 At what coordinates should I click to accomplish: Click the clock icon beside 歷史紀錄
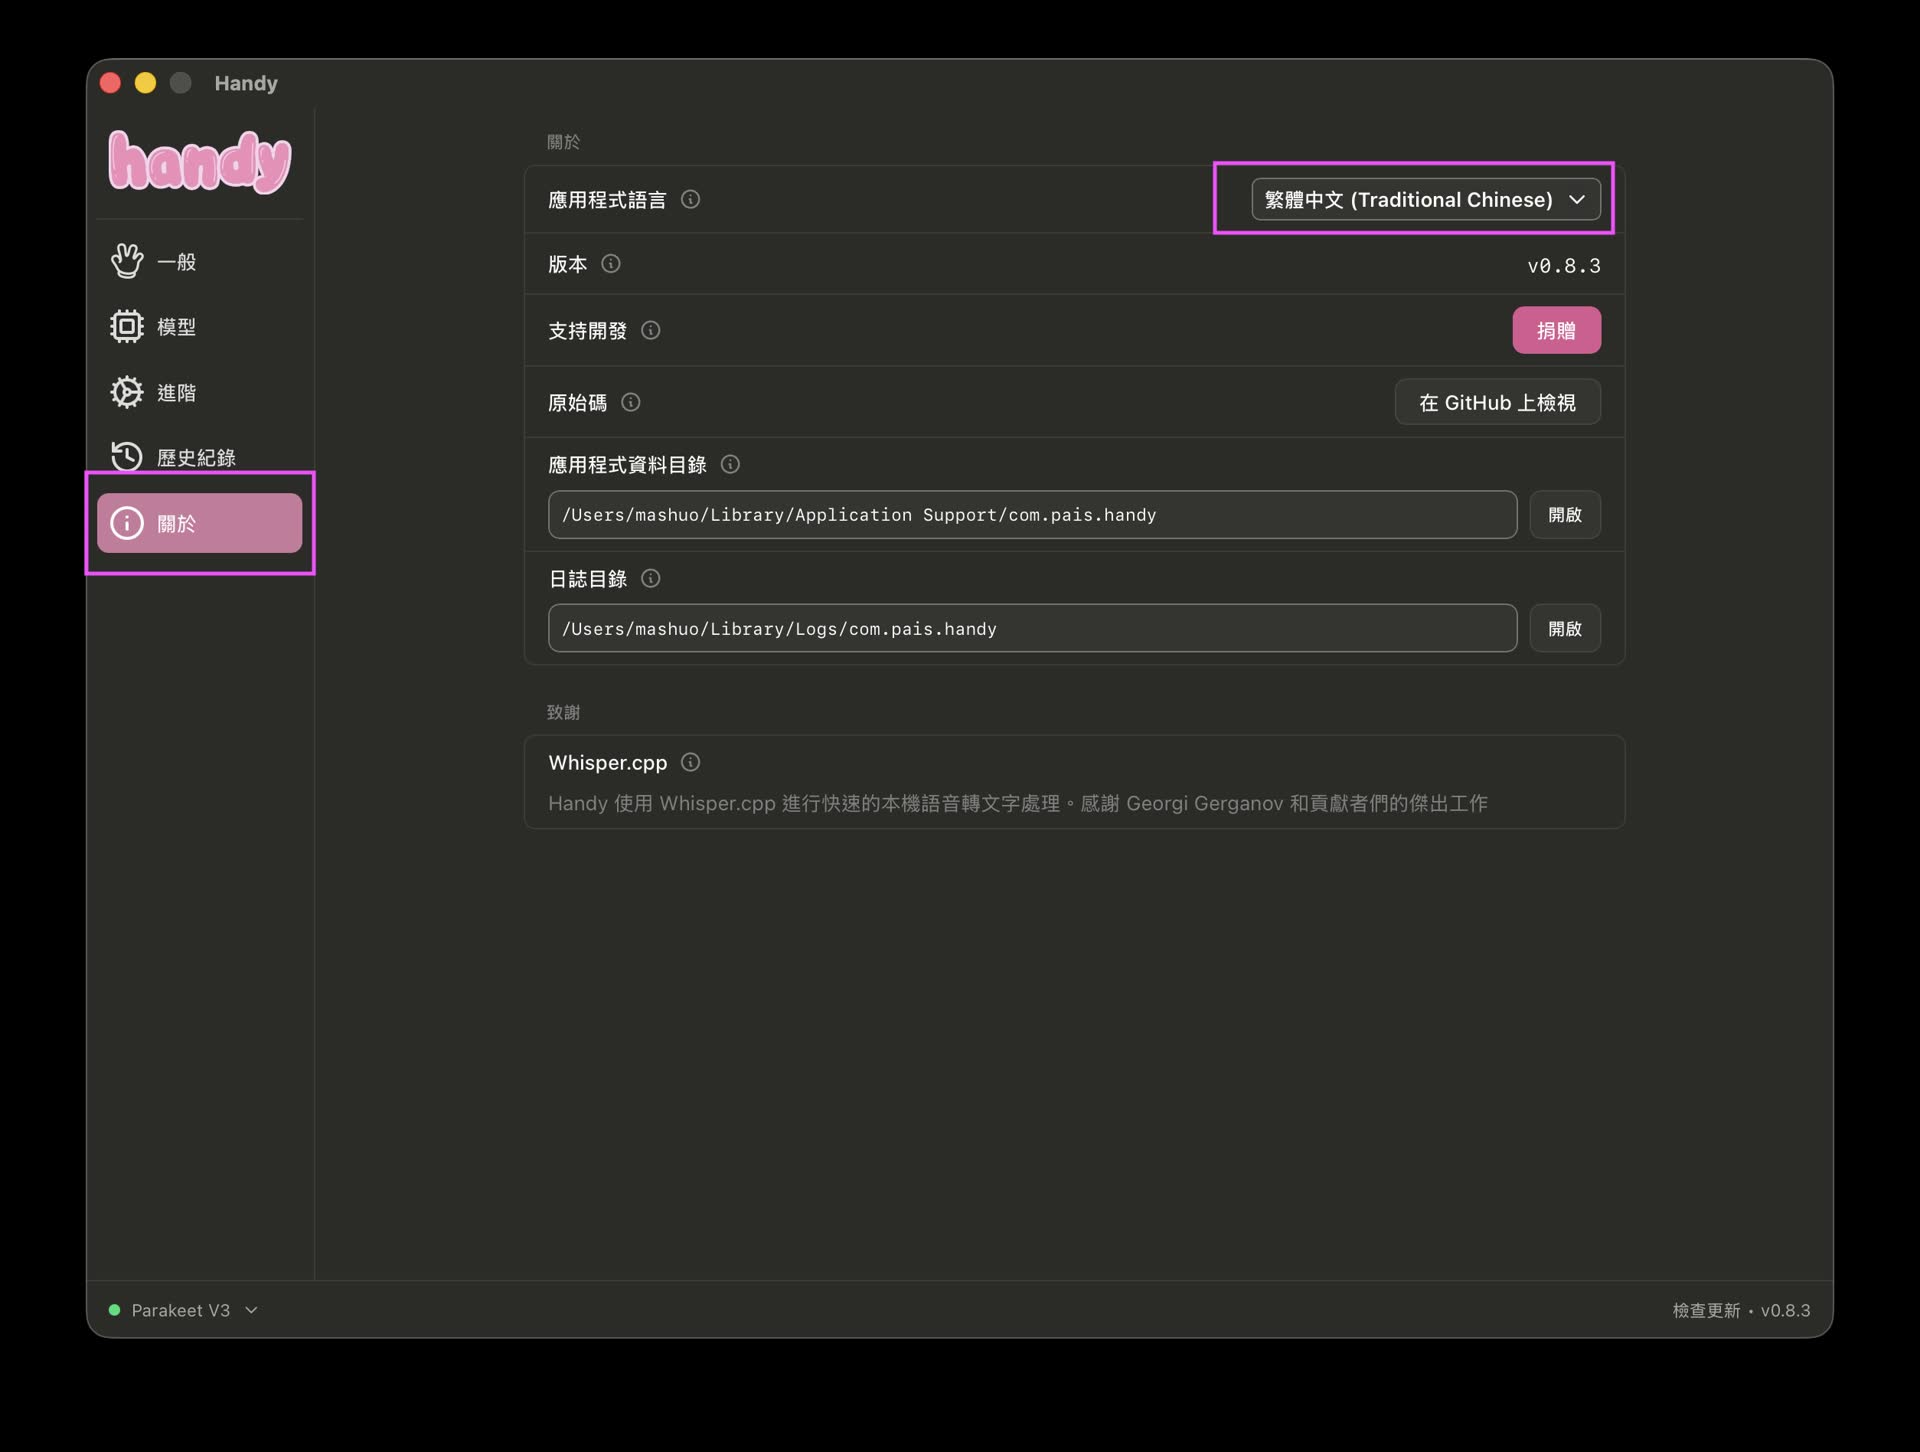(127, 457)
